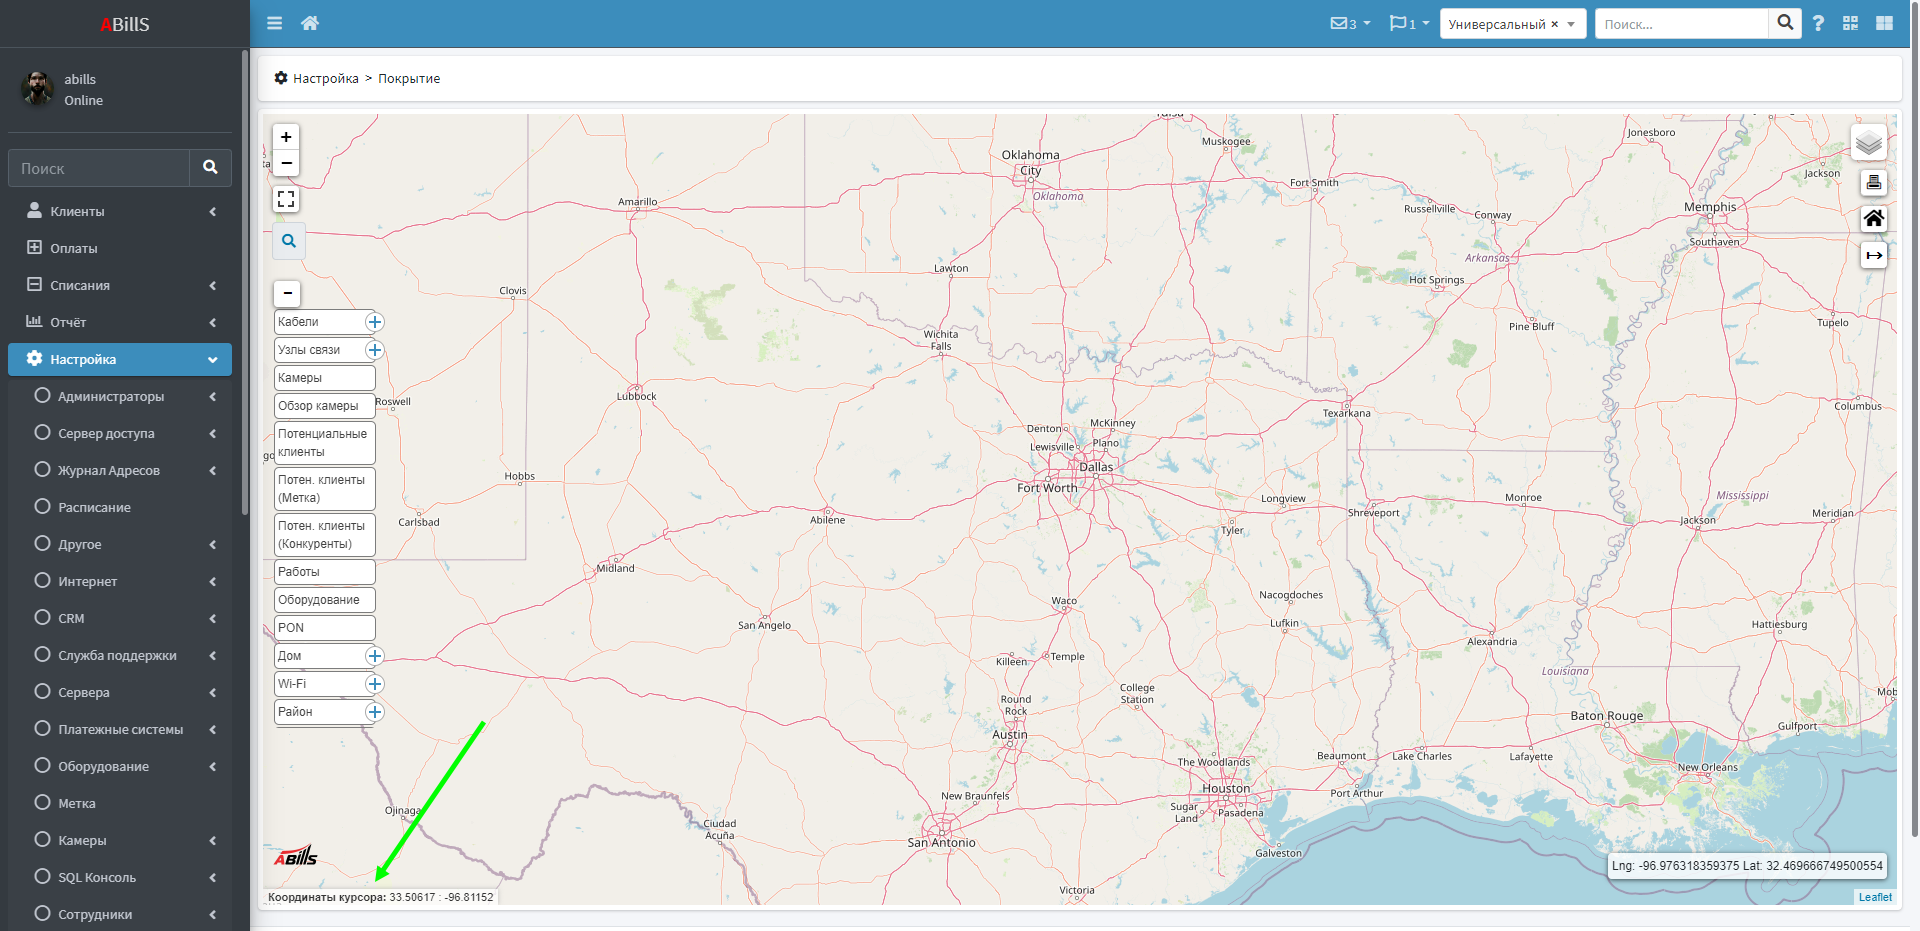
Task: Click the hamburger menu icon in header
Action: (x=275, y=23)
